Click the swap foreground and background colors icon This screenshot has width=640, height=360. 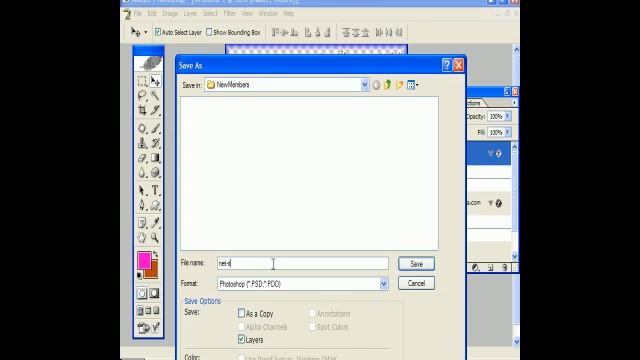pos(156,254)
